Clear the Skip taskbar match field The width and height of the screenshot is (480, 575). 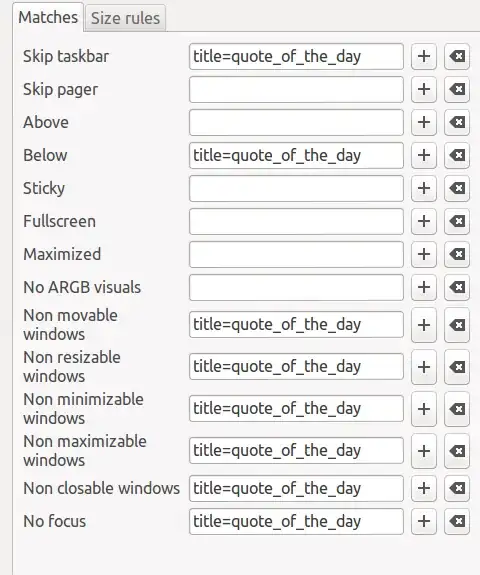pos(457,56)
